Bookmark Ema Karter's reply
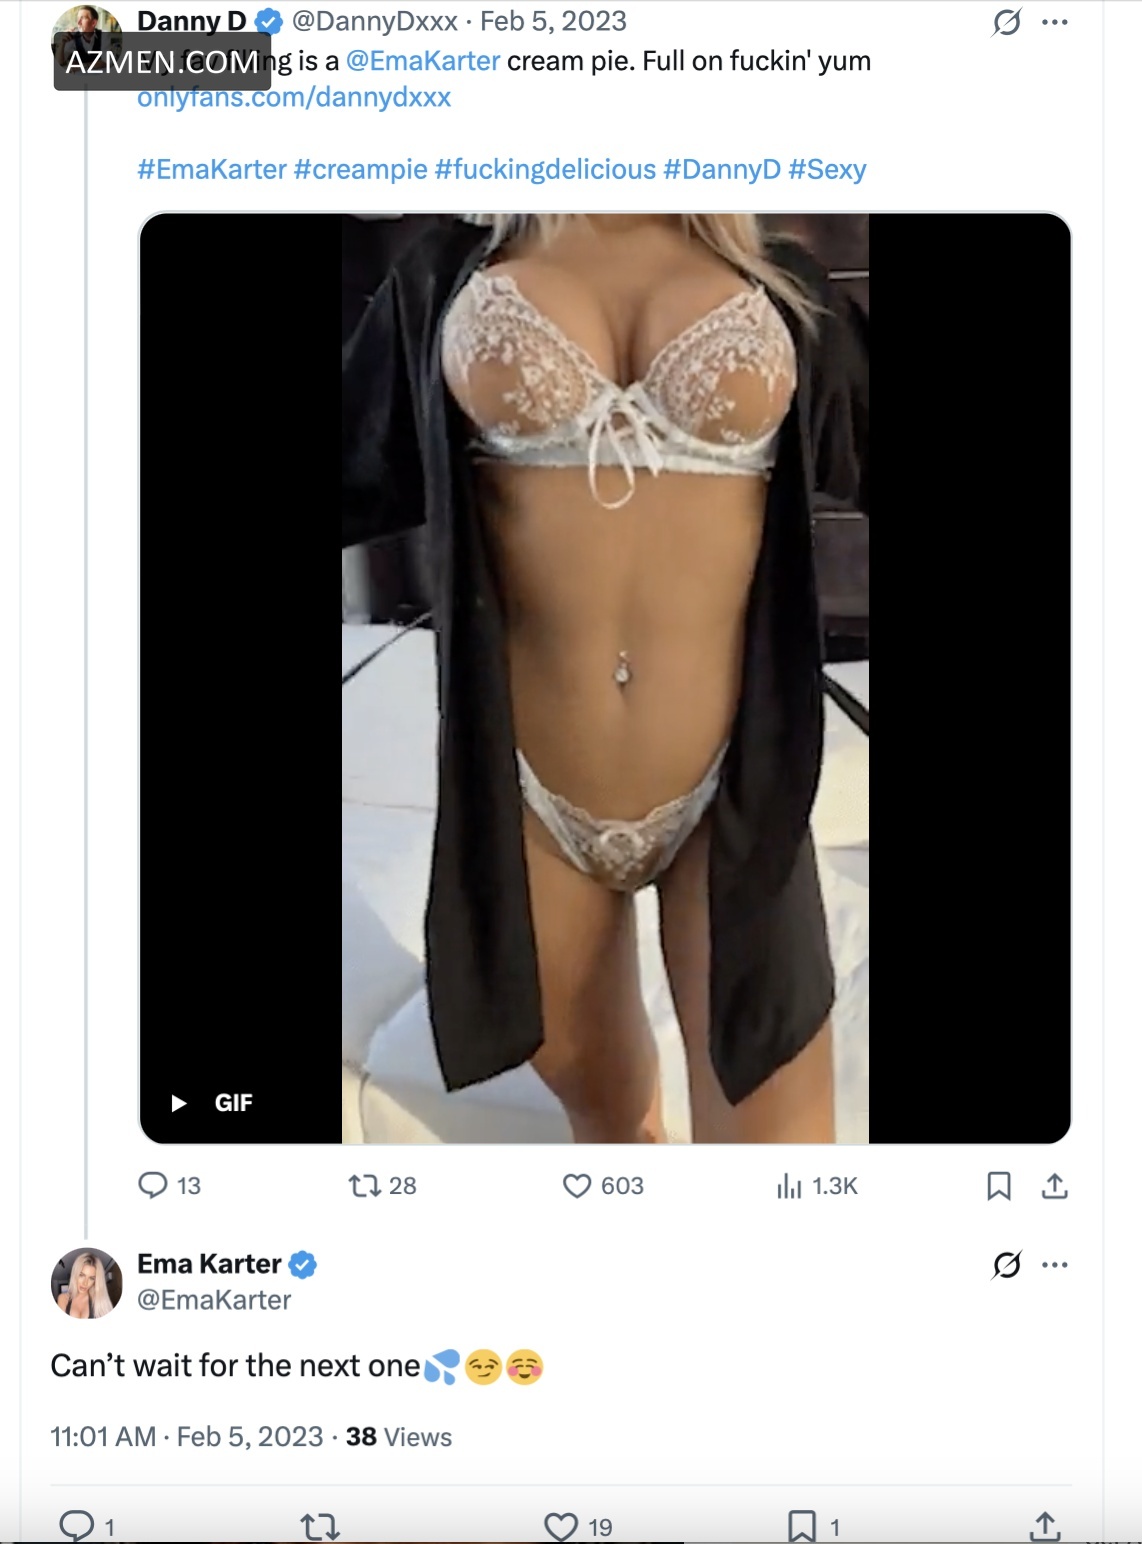 [802, 1526]
